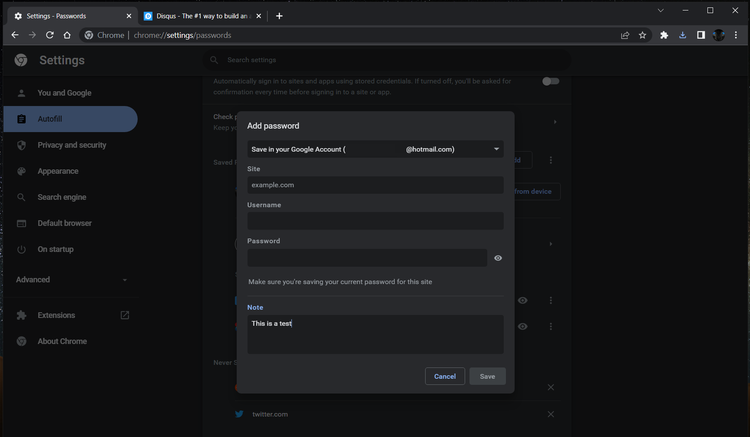Viewport: 750px width, 437px height.
Task: Select Privacy and security in sidebar
Action: point(71,145)
